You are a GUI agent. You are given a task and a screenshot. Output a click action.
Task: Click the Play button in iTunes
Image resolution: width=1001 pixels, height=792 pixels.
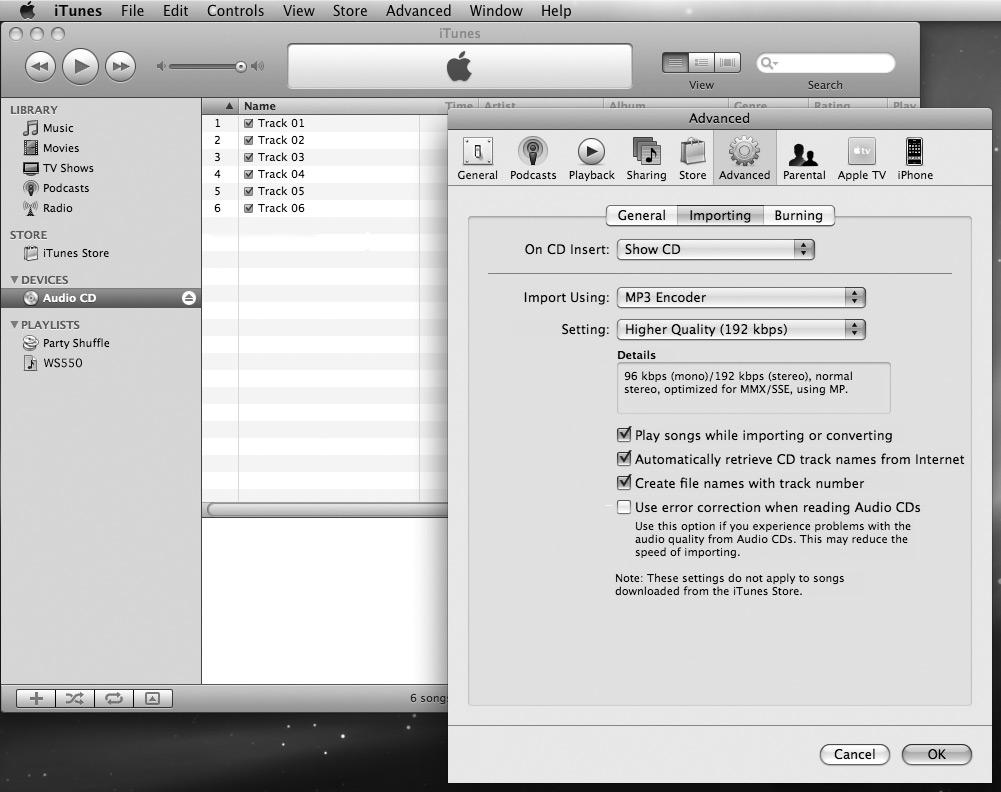click(80, 66)
